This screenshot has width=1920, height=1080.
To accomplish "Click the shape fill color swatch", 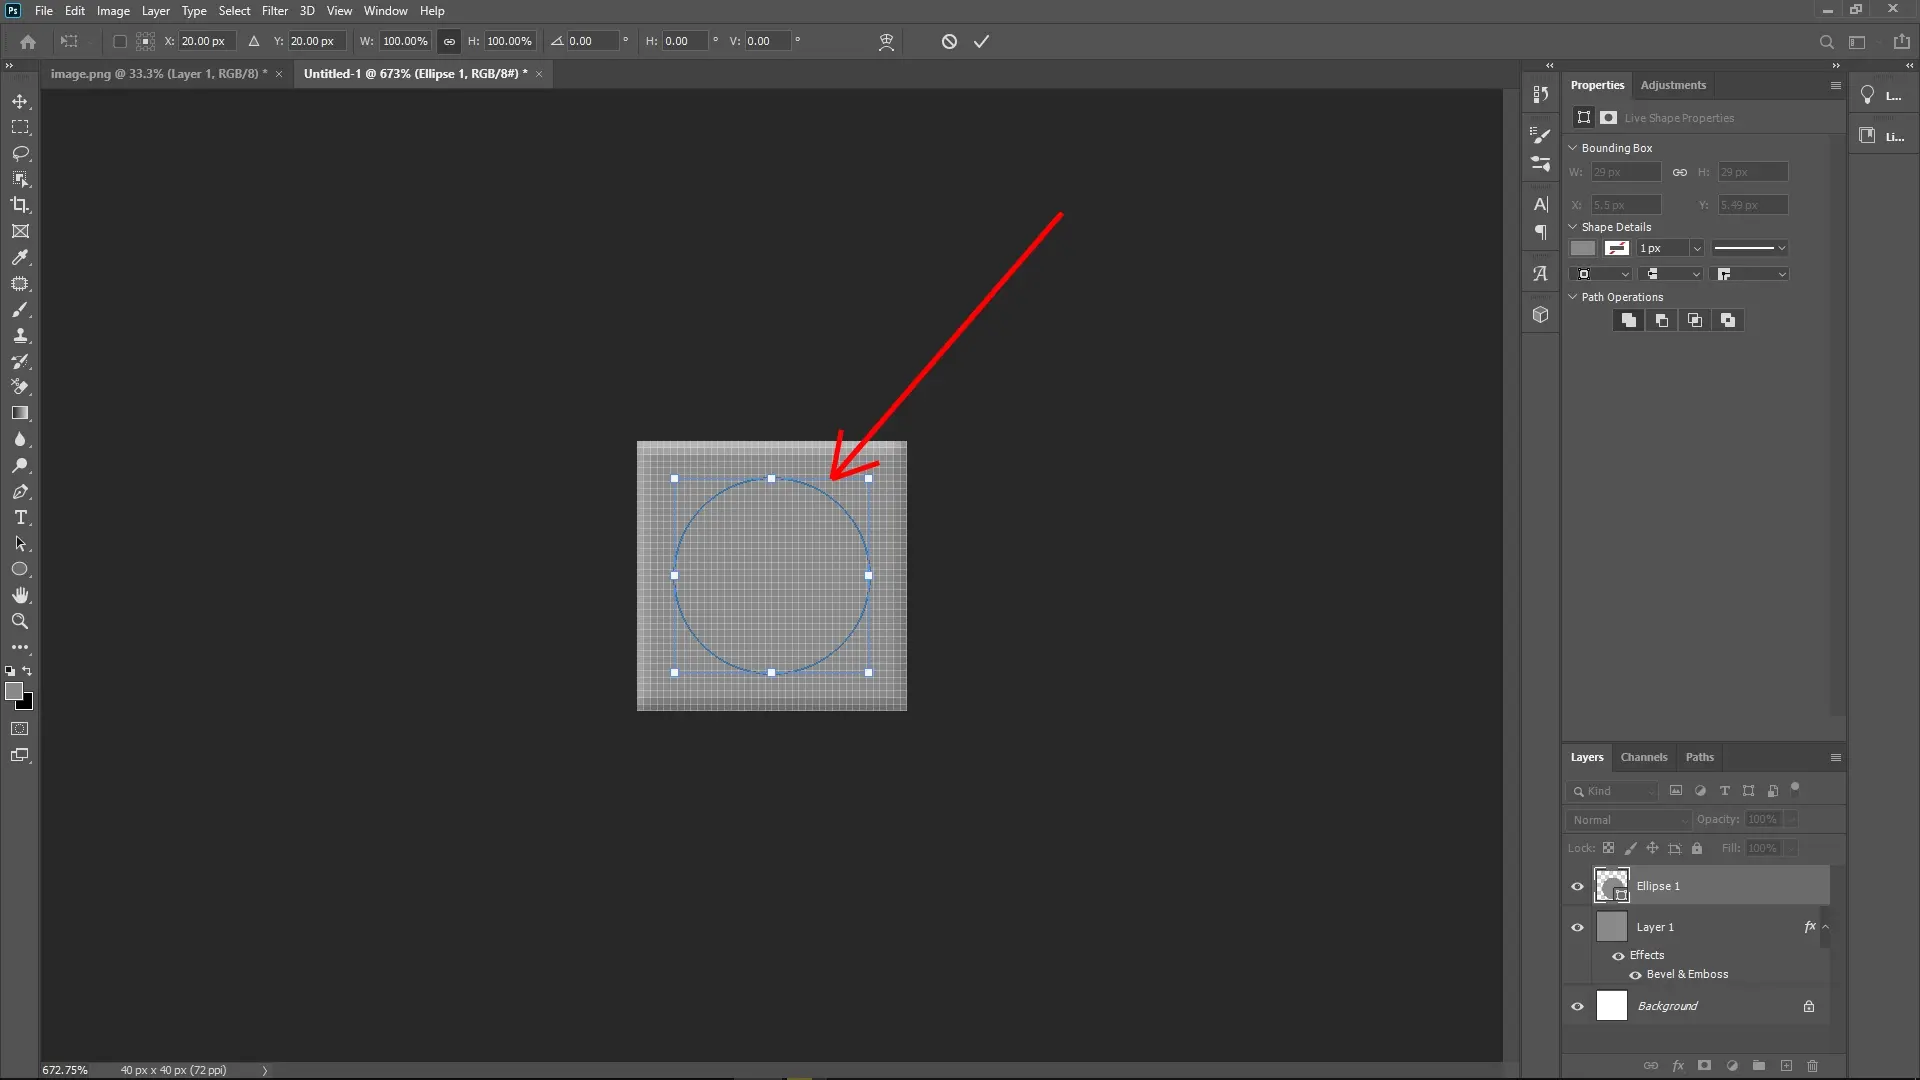I will coord(1583,248).
